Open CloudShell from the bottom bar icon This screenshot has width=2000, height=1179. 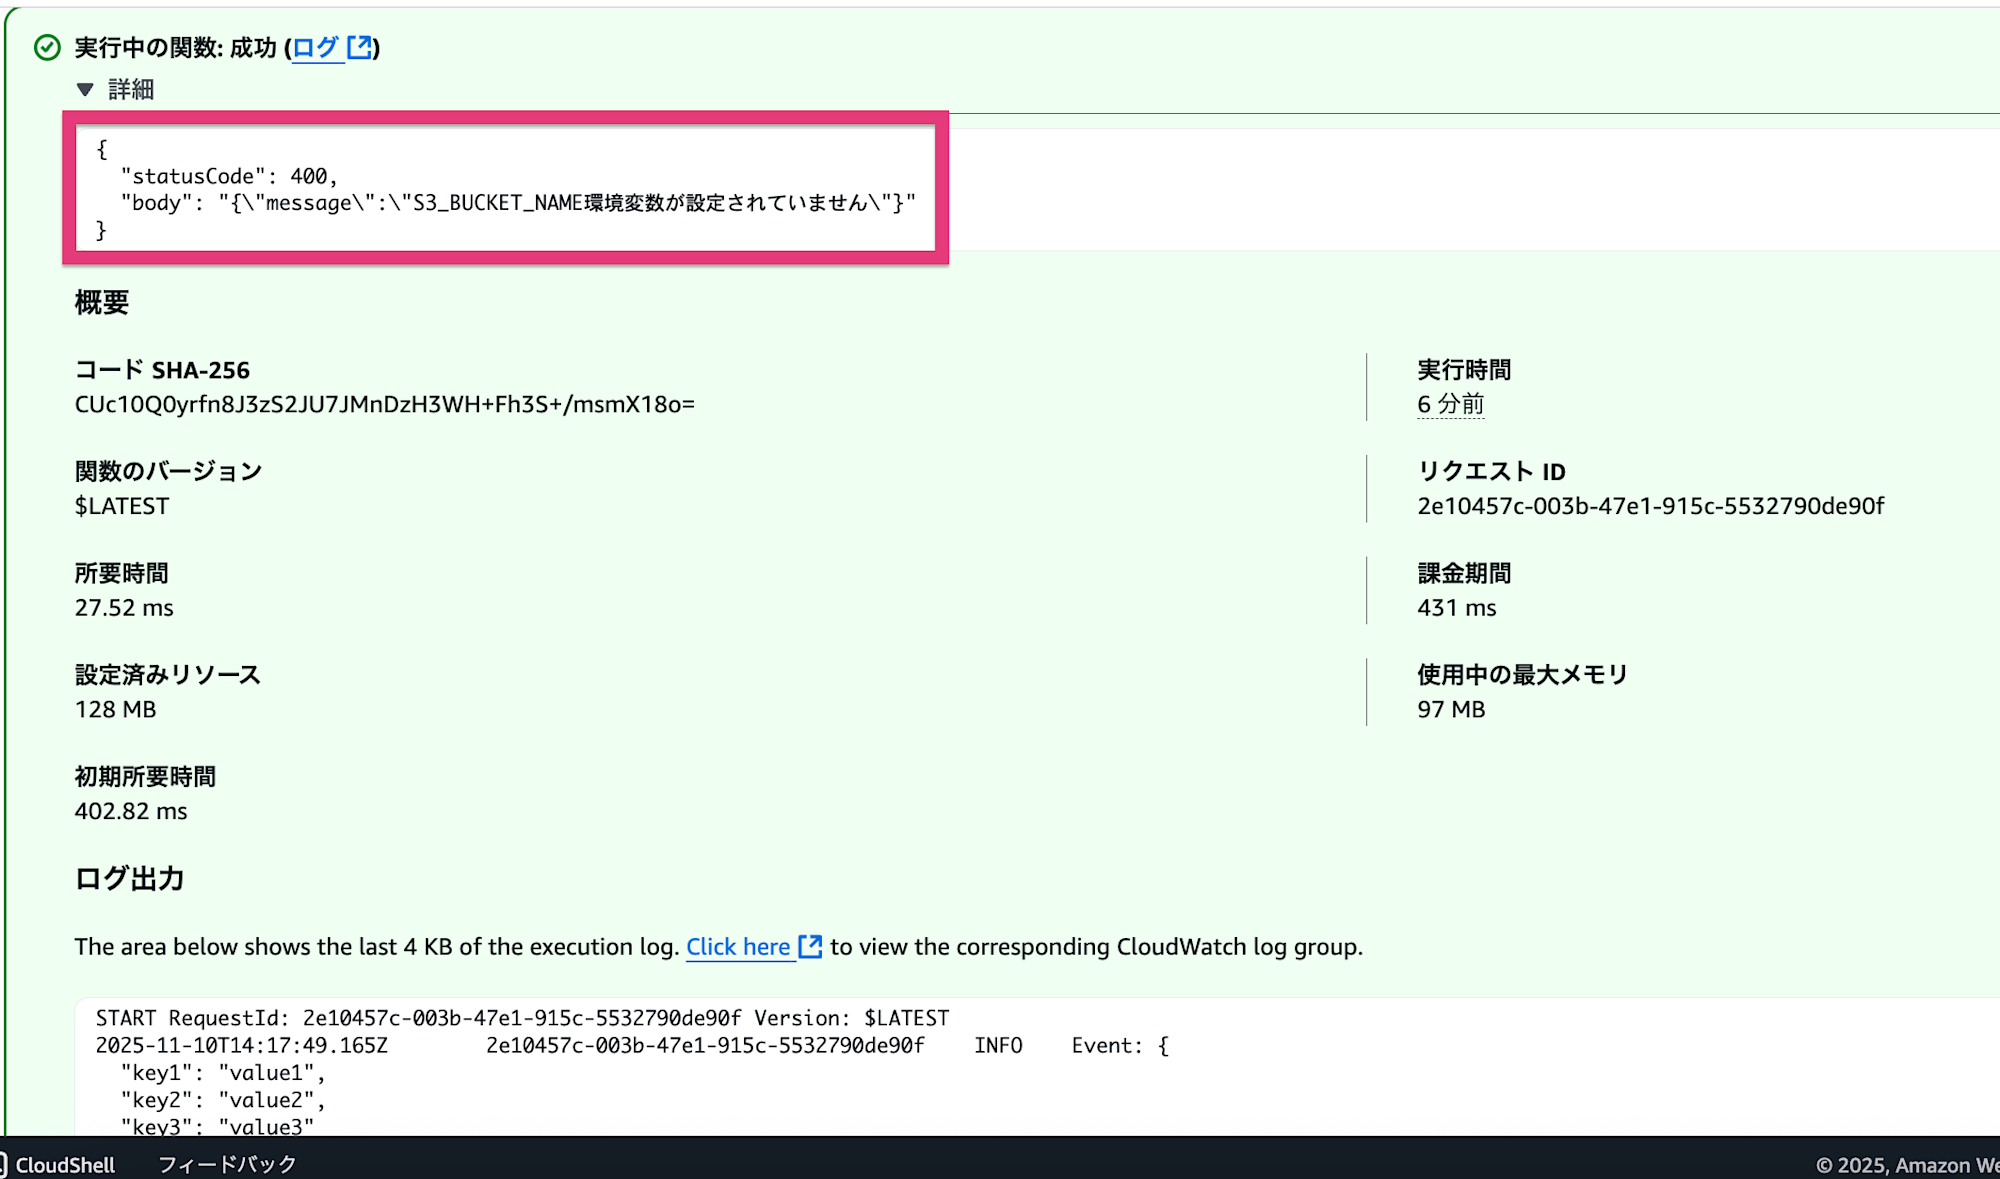[x=10, y=1164]
